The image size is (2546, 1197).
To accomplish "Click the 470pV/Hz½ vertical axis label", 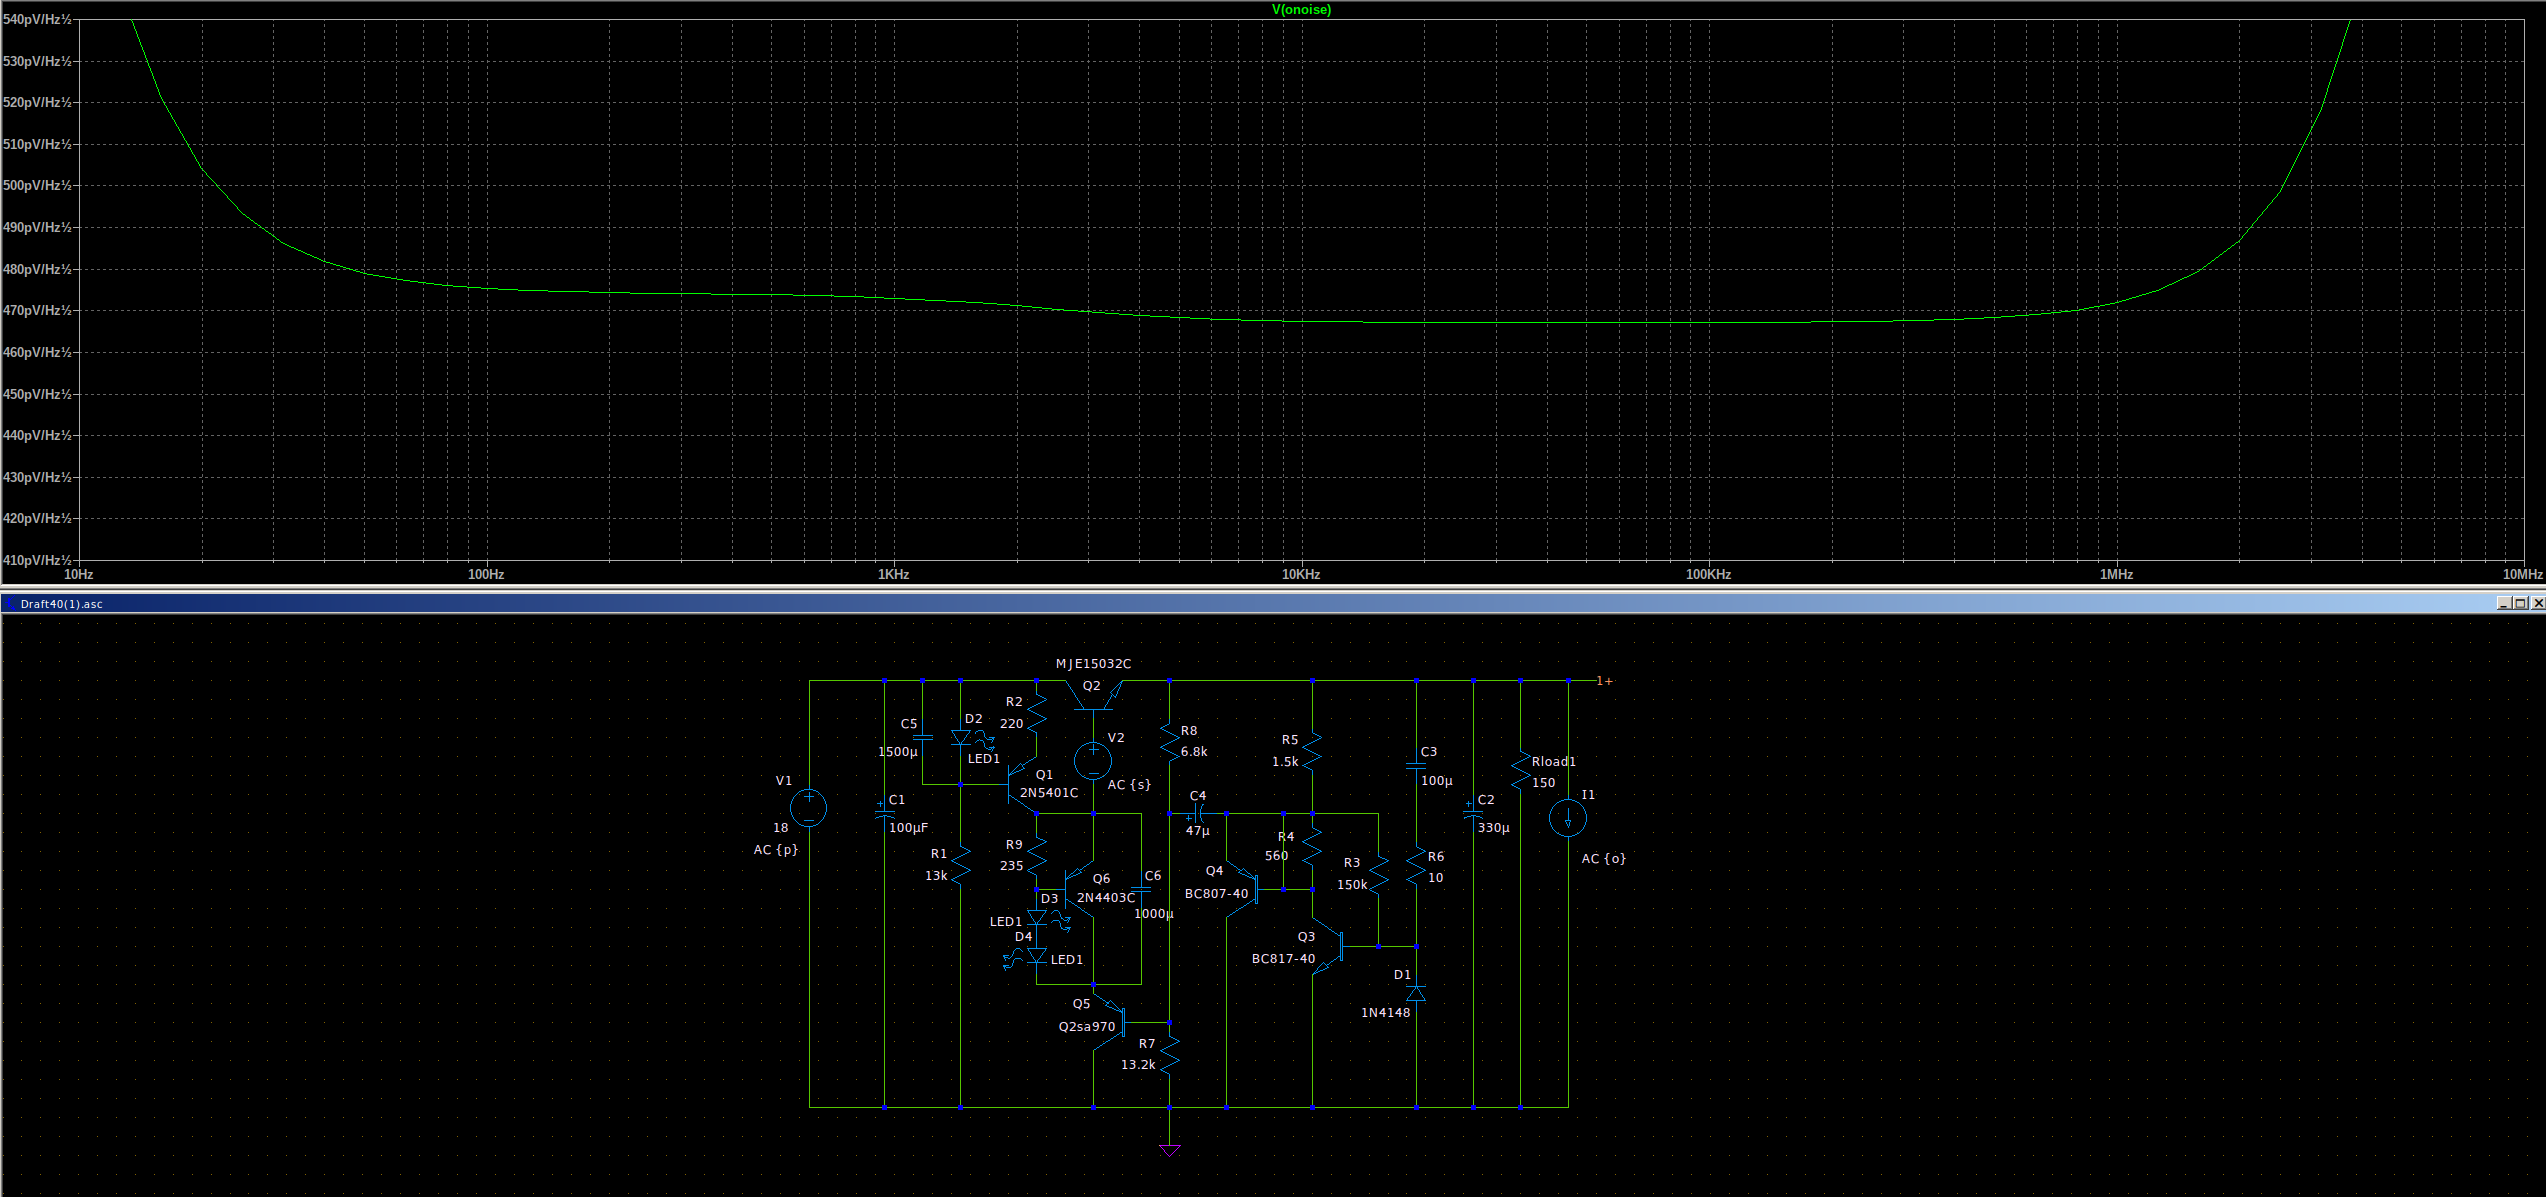I will click(x=37, y=311).
